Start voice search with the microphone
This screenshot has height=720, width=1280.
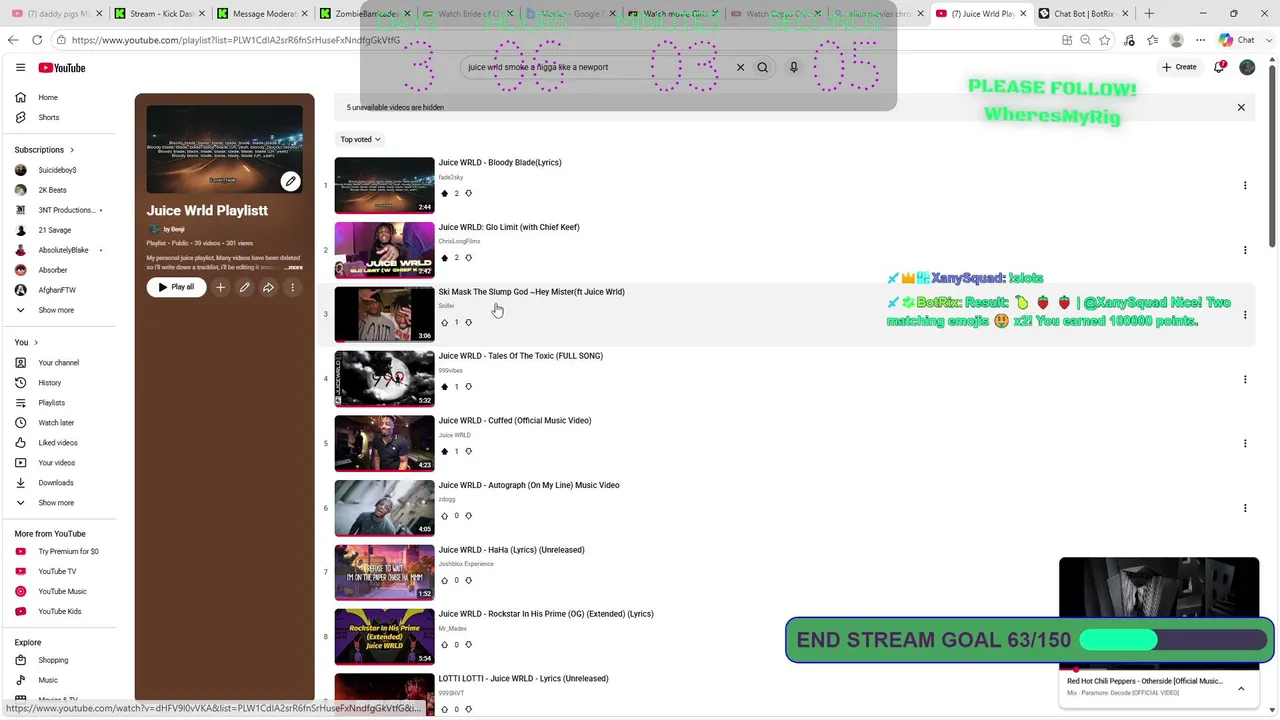(794, 68)
